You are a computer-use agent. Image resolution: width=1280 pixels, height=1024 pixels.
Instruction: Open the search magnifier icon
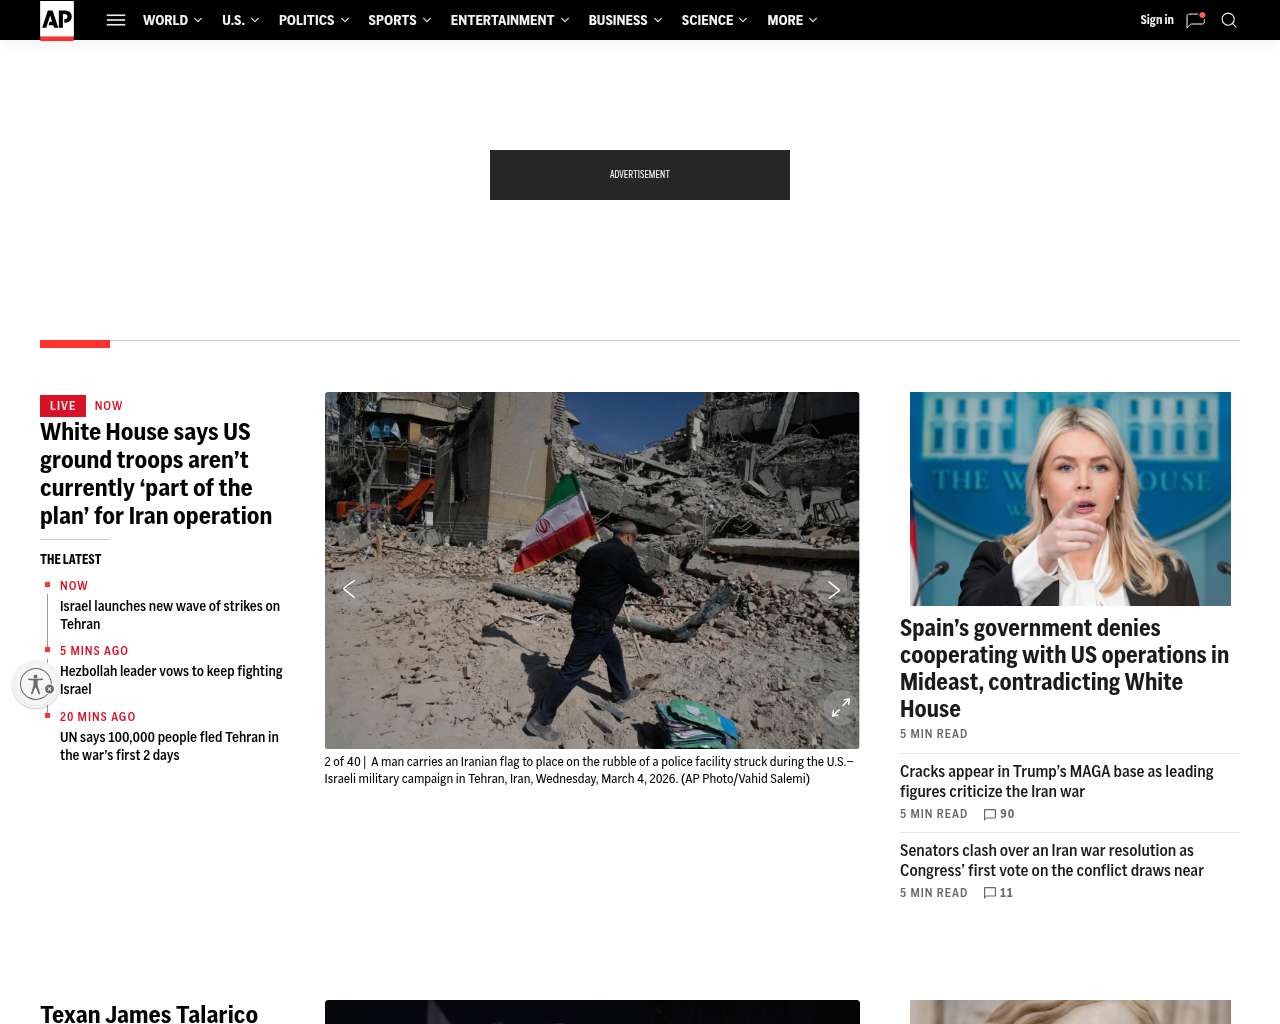(x=1229, y=20)
